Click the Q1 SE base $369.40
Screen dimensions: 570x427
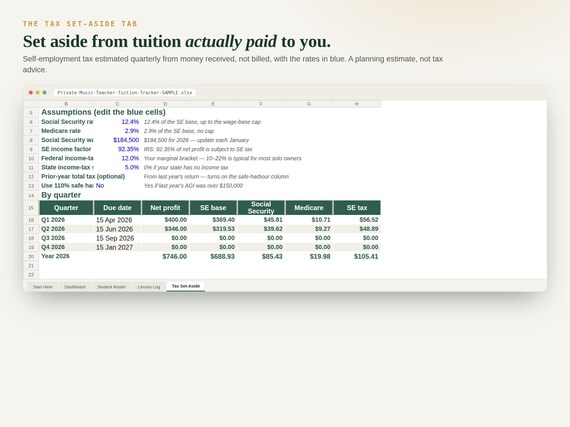(213, 220)
